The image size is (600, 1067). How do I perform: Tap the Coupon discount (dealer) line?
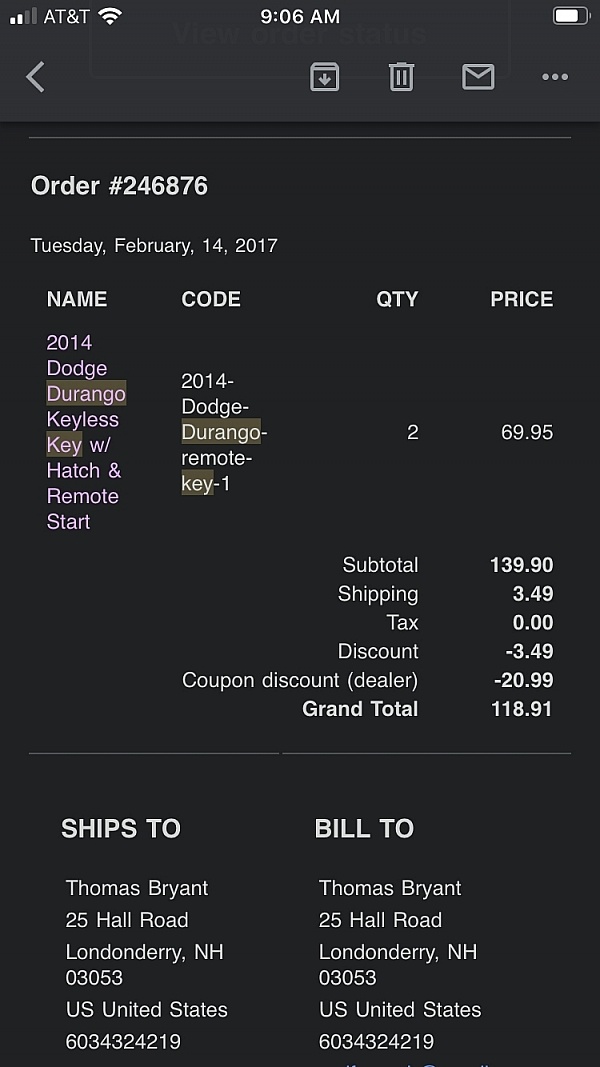click(x=300, y=680)
